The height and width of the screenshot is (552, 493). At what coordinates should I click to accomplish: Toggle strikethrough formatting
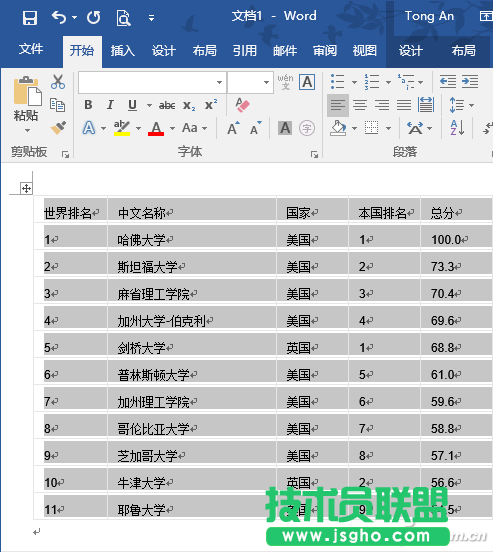click(x=167, y=105)
